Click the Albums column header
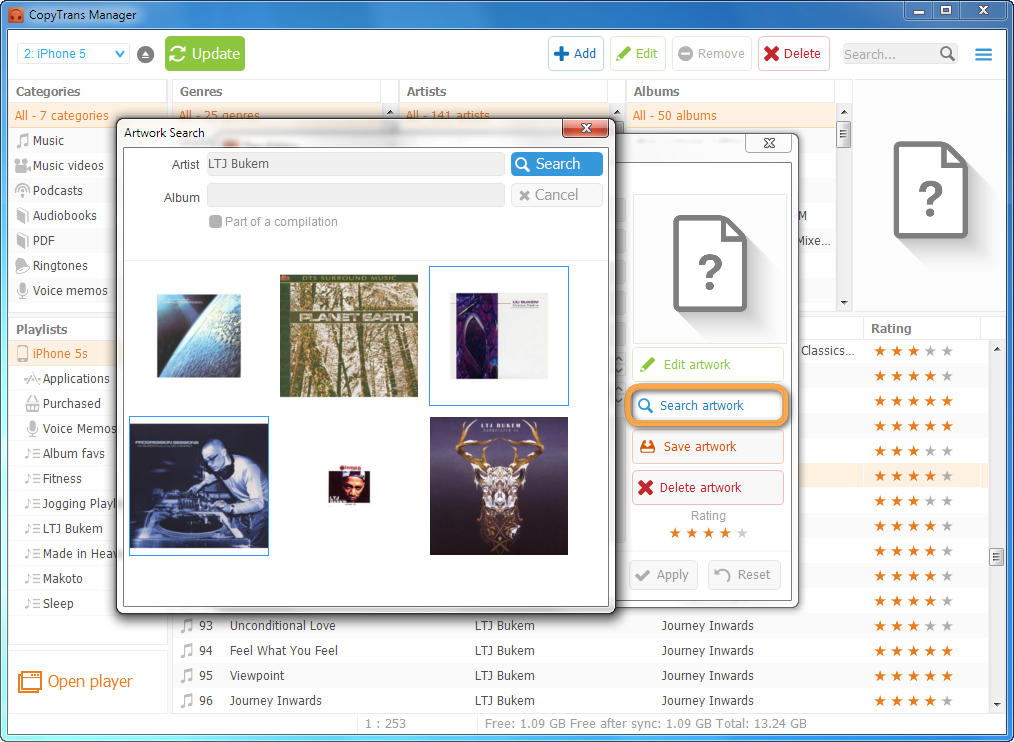 coord(731,92)
